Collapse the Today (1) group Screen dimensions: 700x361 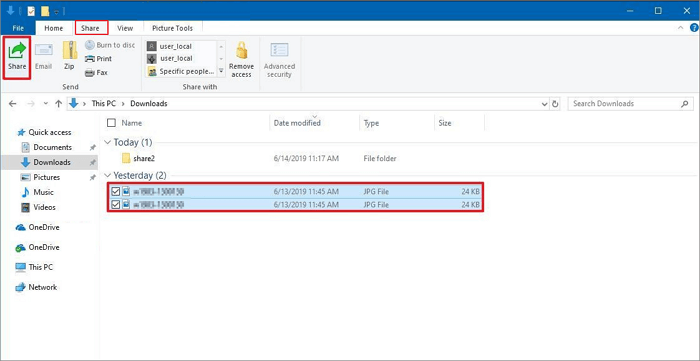click(x=107, y=142)
